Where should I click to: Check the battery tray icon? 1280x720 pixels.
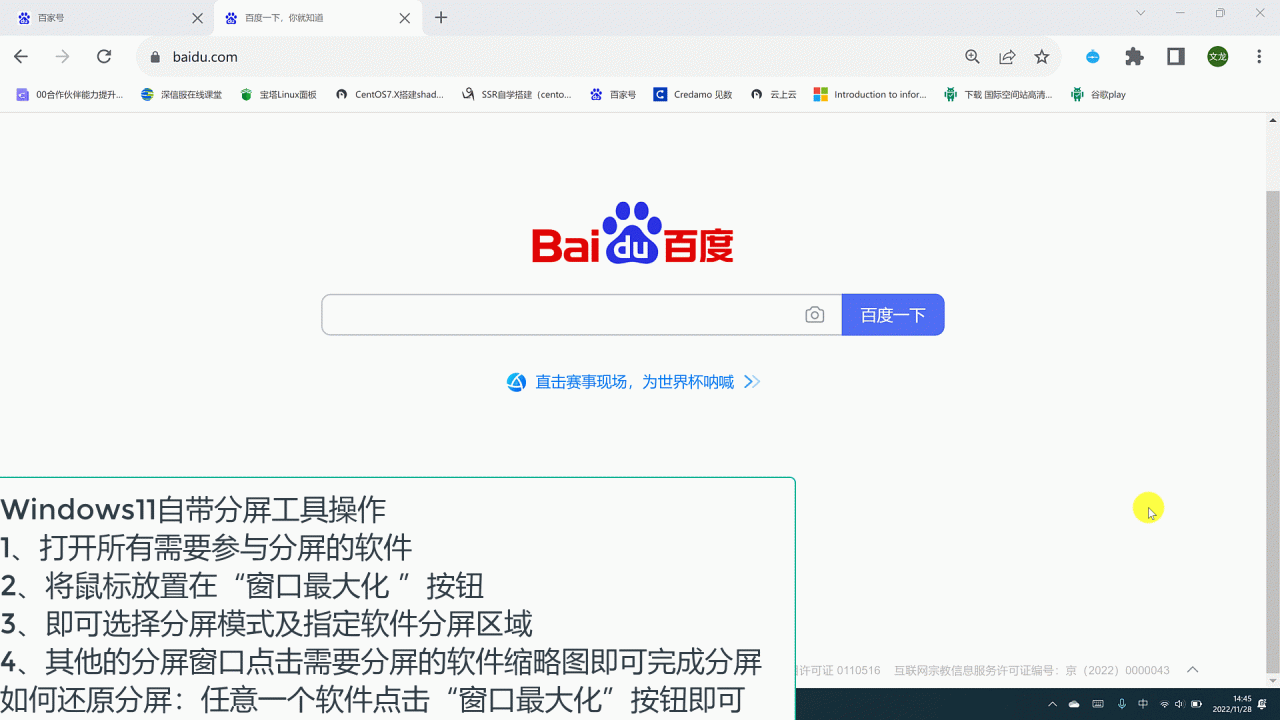tap(1197, 704)
